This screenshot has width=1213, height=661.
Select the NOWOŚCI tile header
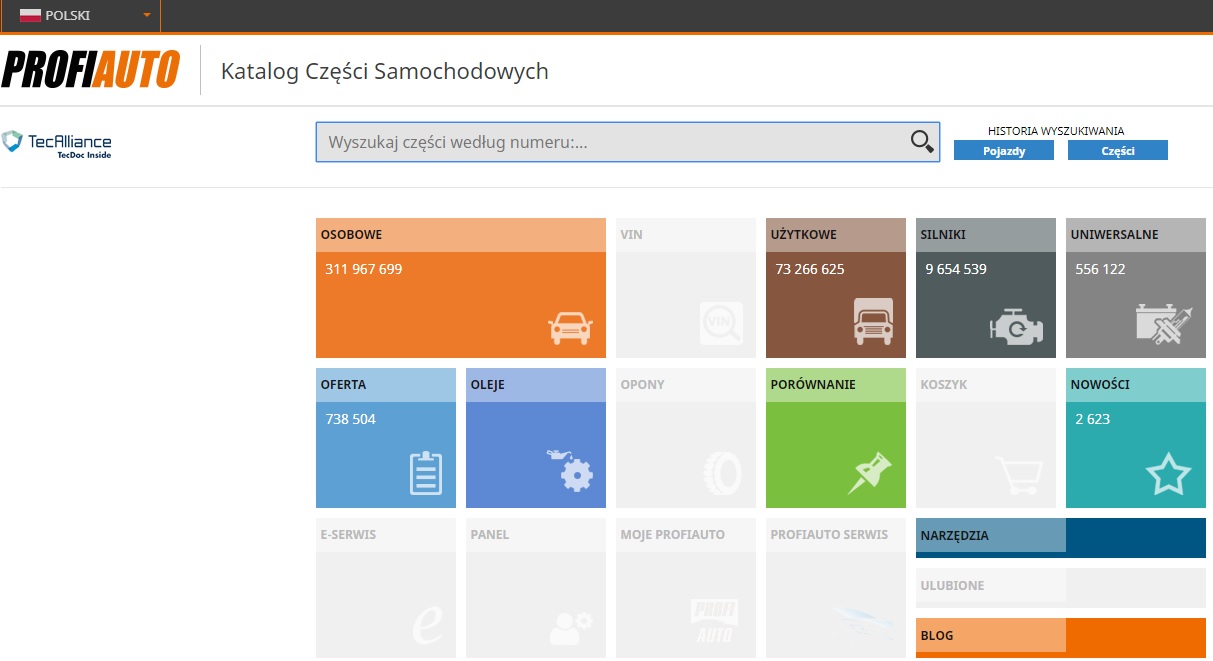pyautogui.click(x=1136, y=385)
